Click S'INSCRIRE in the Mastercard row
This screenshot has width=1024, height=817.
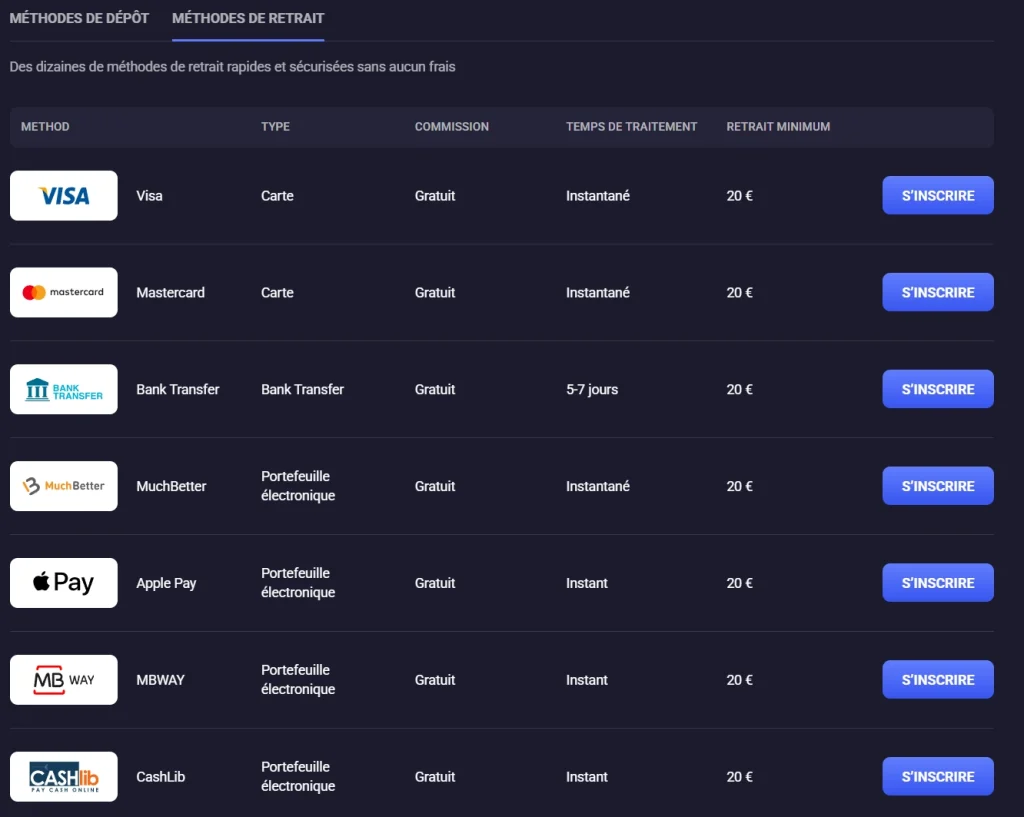click(938, 292)
